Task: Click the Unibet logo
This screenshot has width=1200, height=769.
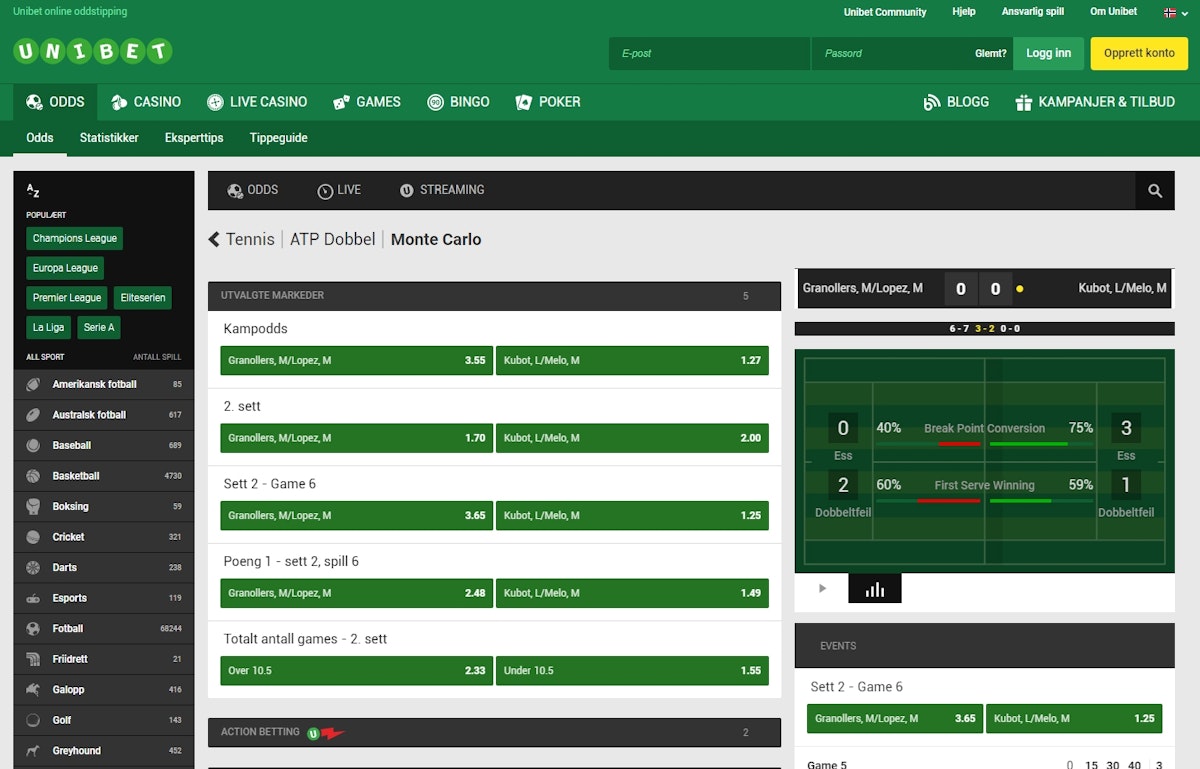Action: 93,52
